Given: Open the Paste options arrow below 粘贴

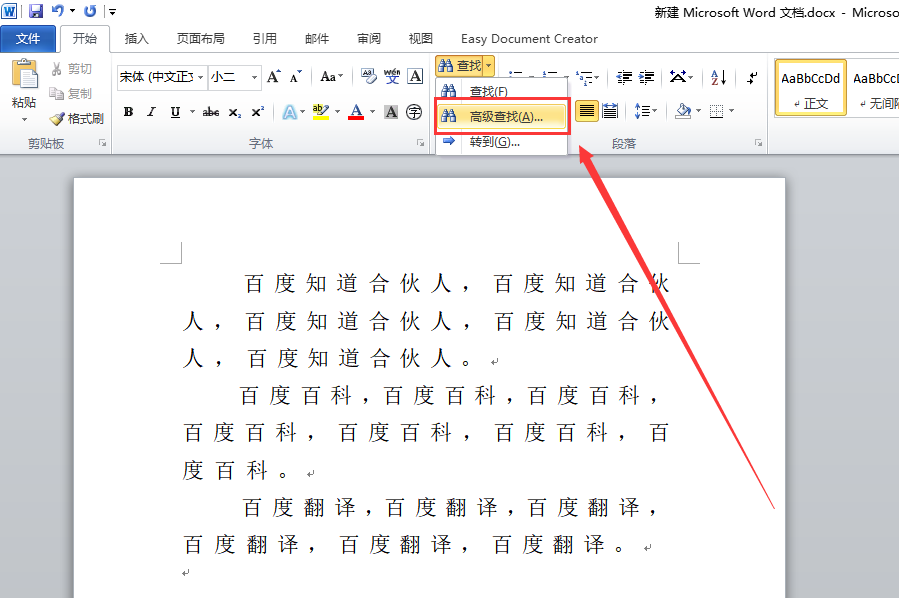Looking at the screenshot, I should click(24, 119).
